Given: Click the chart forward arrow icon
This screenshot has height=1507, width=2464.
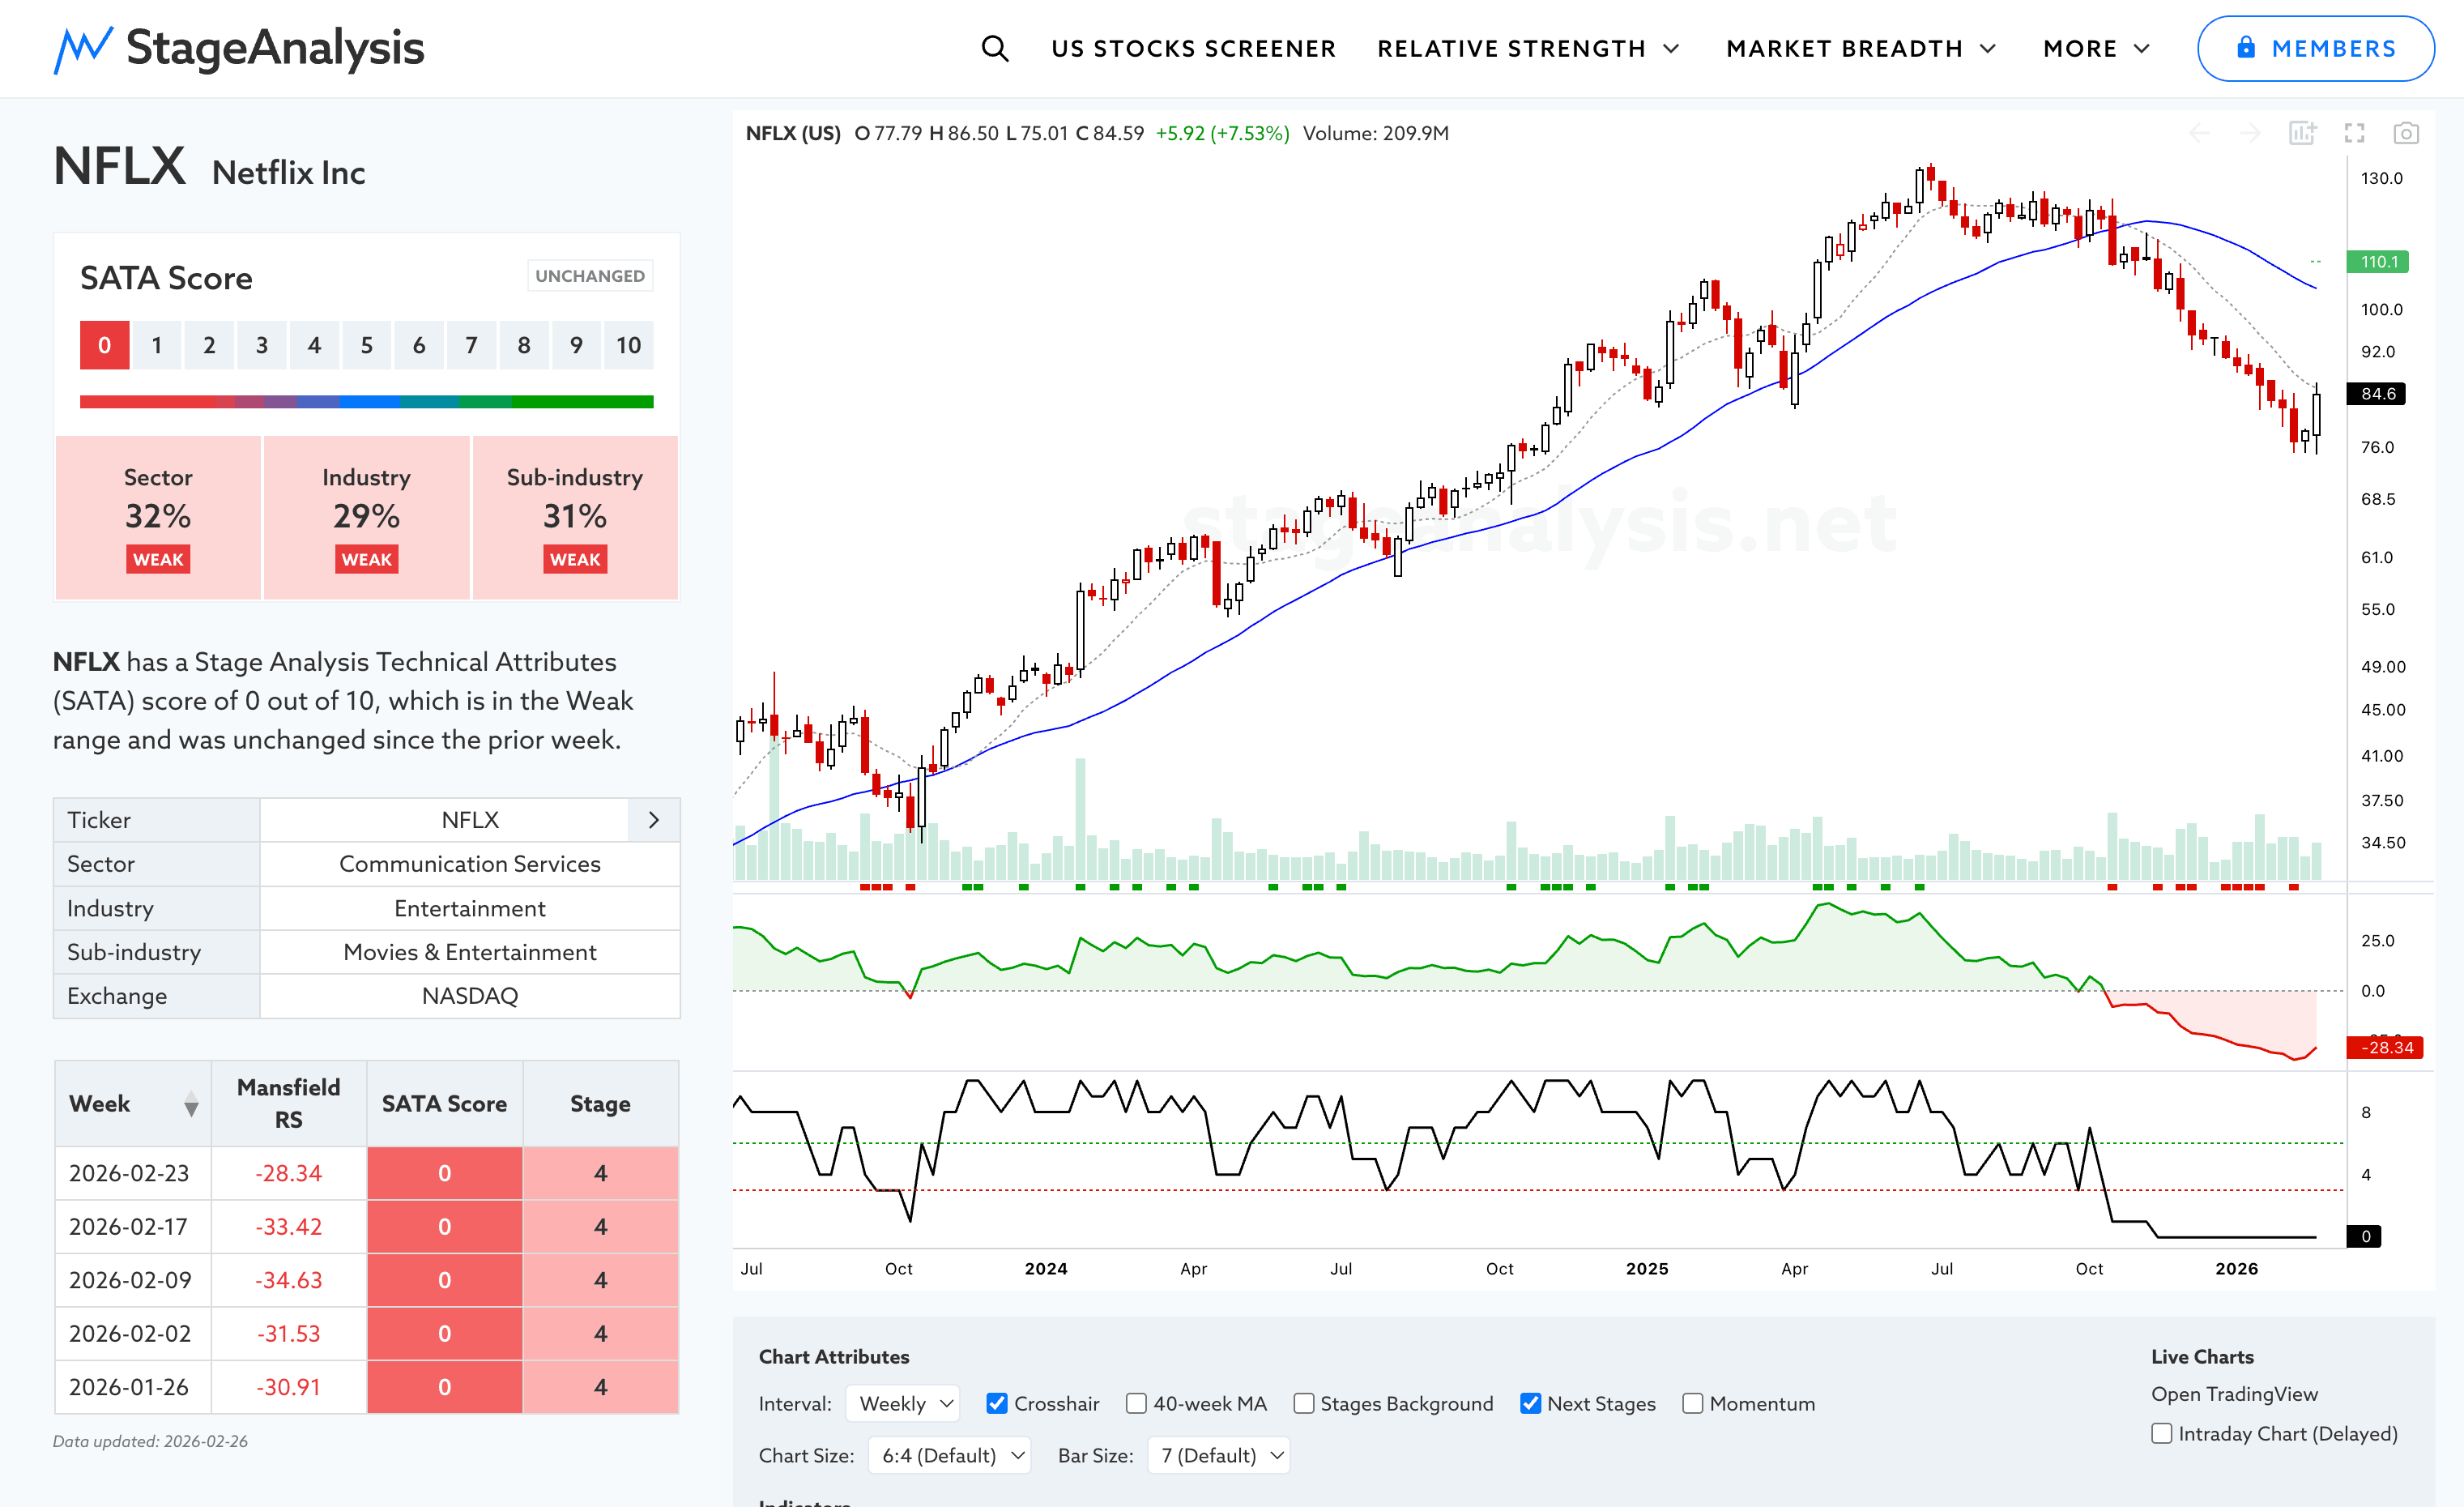Looking at the screenshot, I should pos(2250,133).
